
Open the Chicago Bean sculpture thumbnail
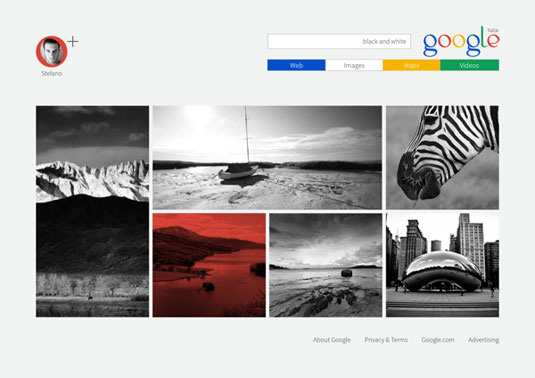pos(442,265)
